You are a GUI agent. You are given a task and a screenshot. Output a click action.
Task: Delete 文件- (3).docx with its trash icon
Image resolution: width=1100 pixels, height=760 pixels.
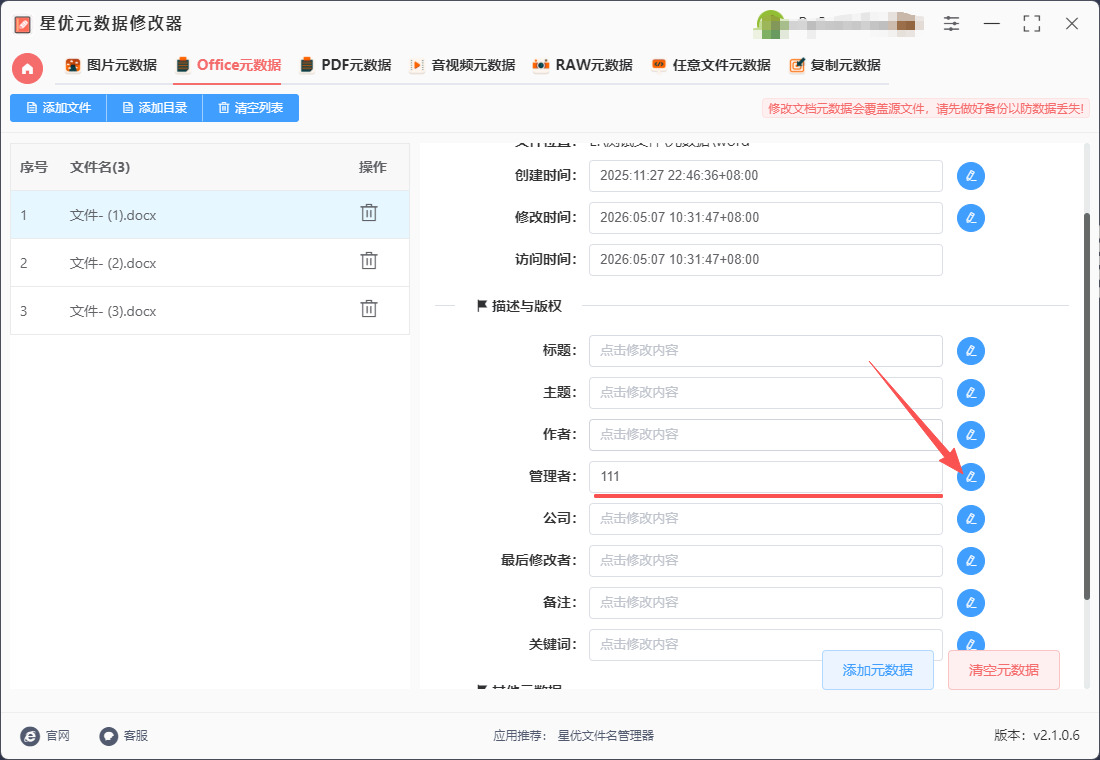tap(369, 309)
